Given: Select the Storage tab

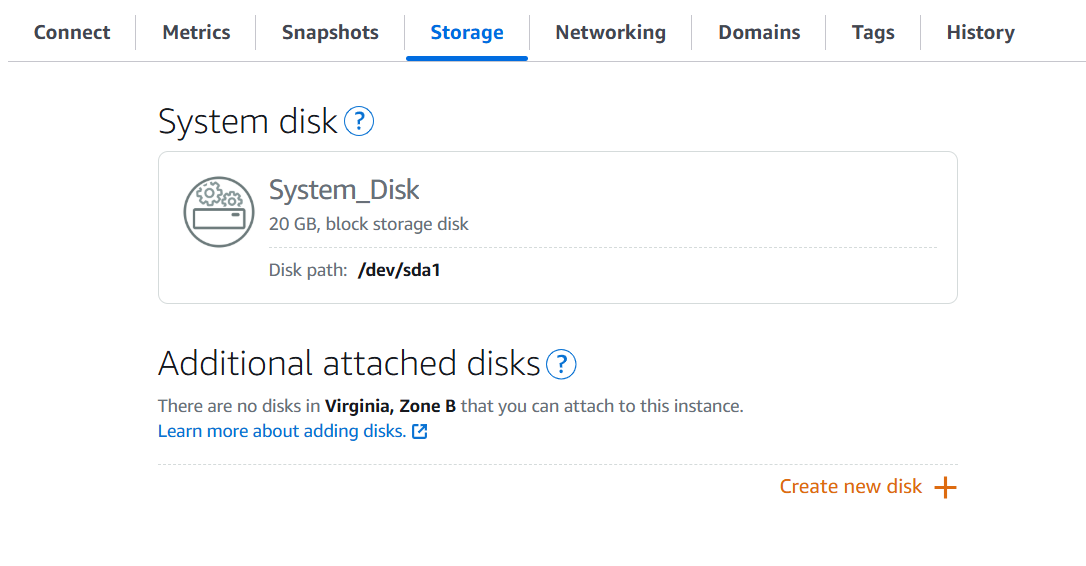Looking at the screenshot, I should pos(467,33).
